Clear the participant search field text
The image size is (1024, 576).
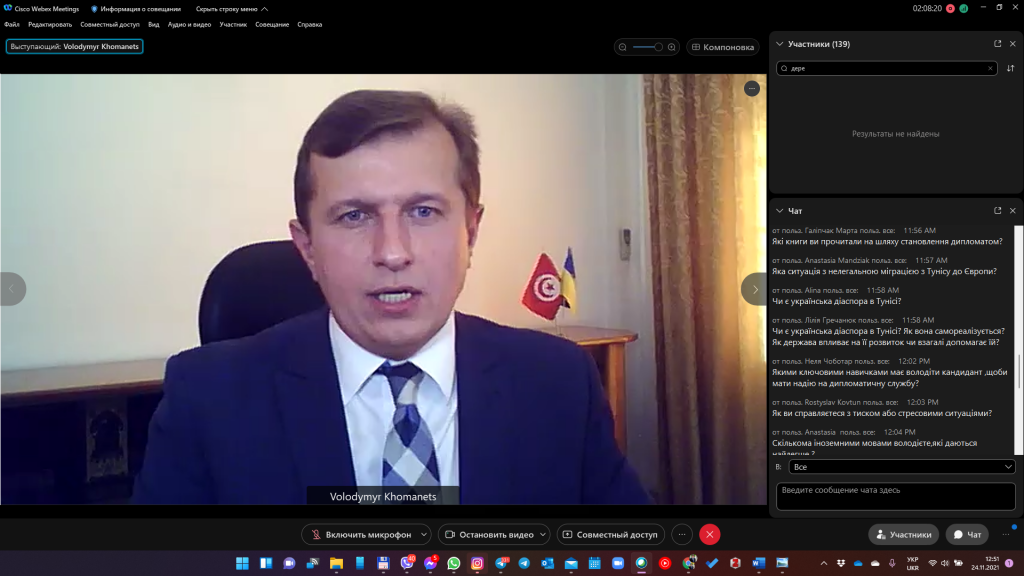tap(990, 69)
